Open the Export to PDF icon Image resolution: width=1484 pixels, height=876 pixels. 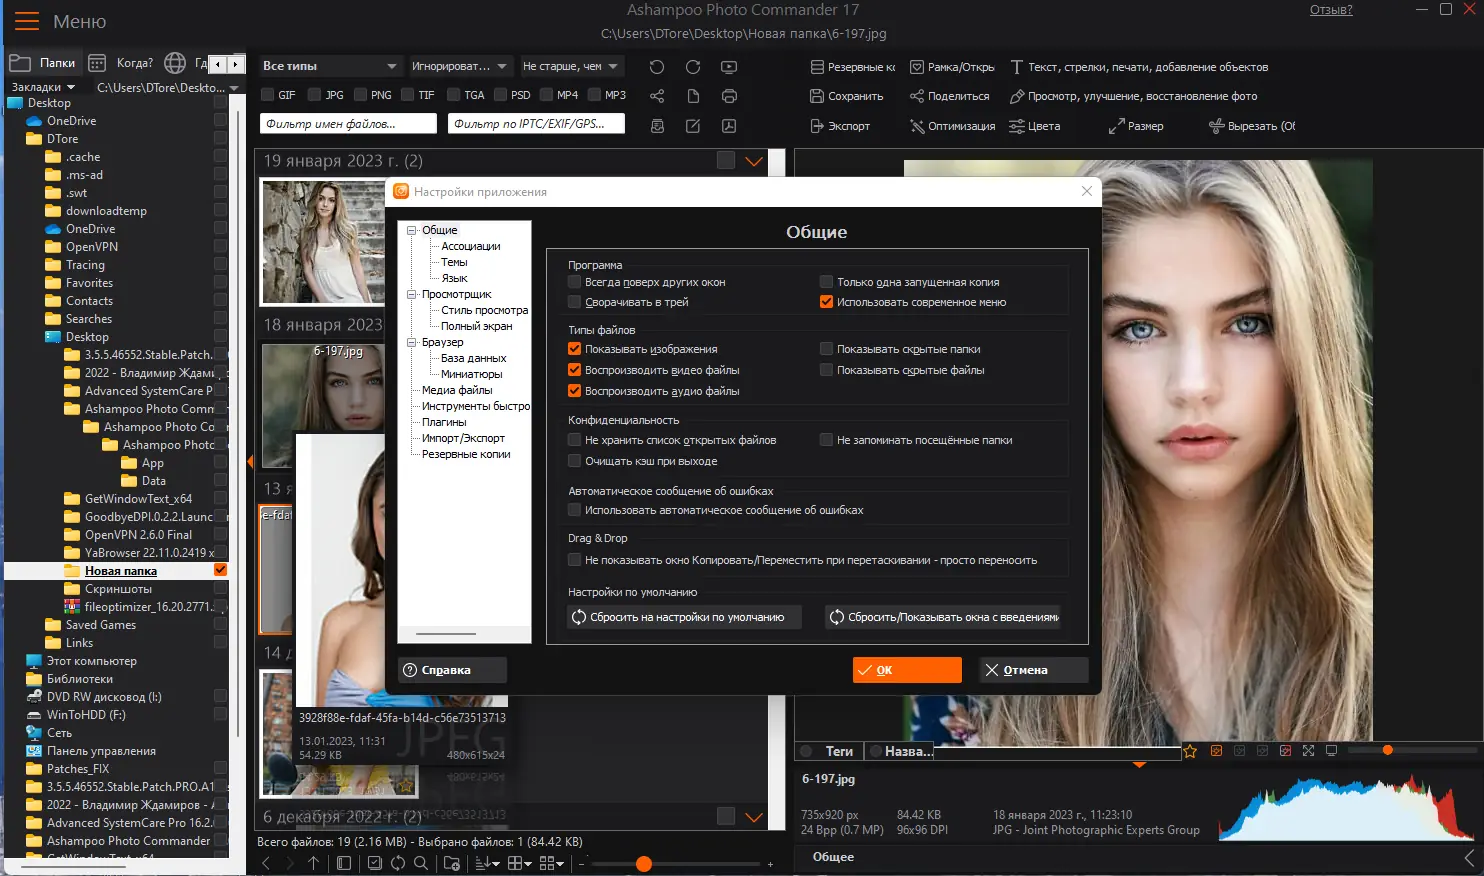729,126
